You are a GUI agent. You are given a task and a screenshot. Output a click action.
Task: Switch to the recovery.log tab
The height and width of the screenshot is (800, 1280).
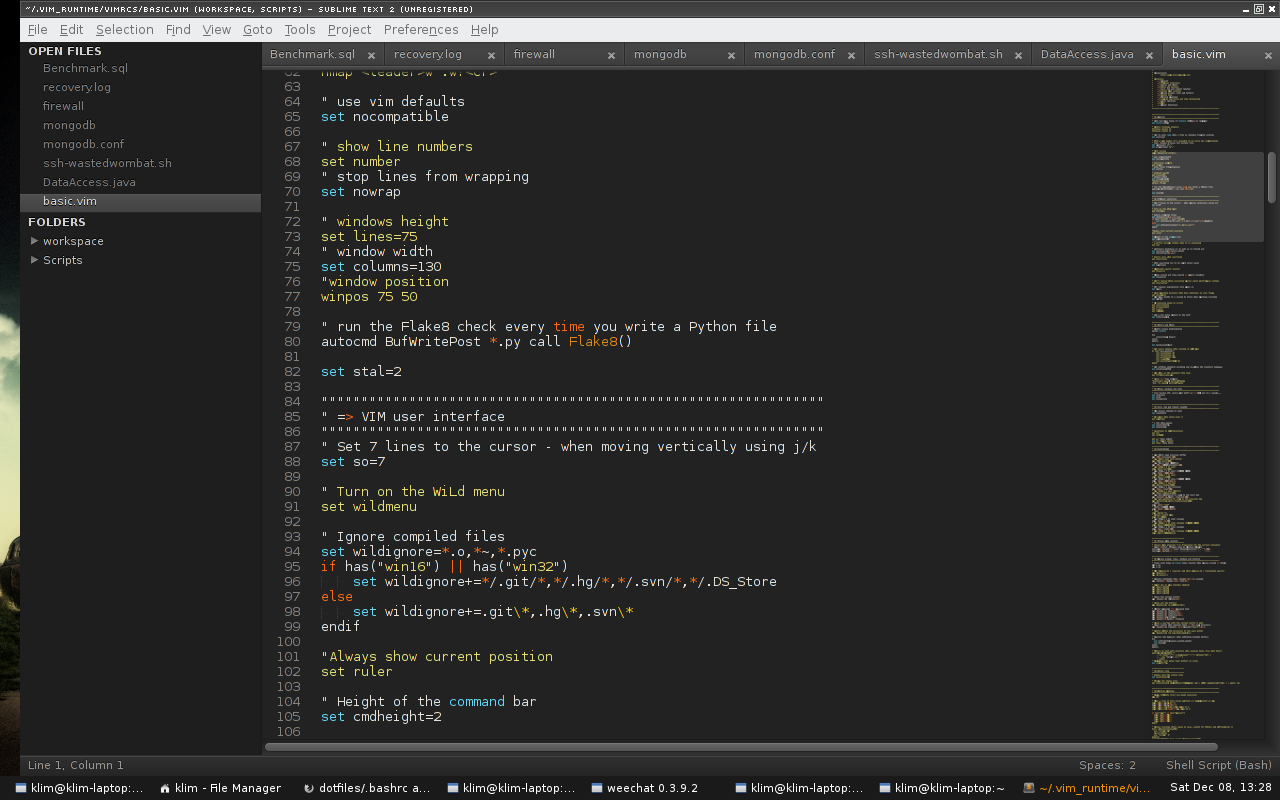click(428, 54)
